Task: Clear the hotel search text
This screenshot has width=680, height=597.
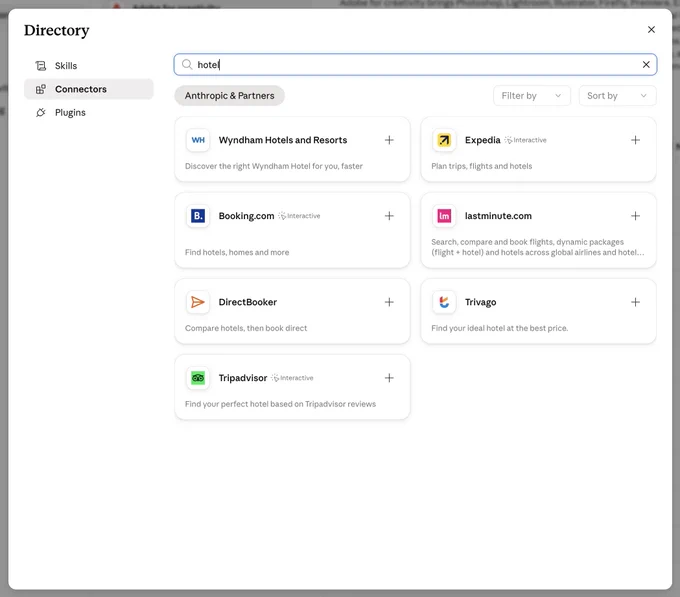Action: (x=646, y=65)
